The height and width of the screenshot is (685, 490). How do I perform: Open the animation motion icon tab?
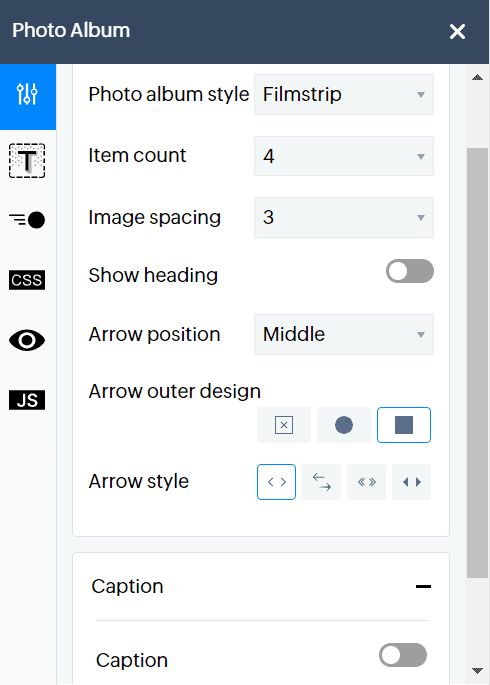27,220
